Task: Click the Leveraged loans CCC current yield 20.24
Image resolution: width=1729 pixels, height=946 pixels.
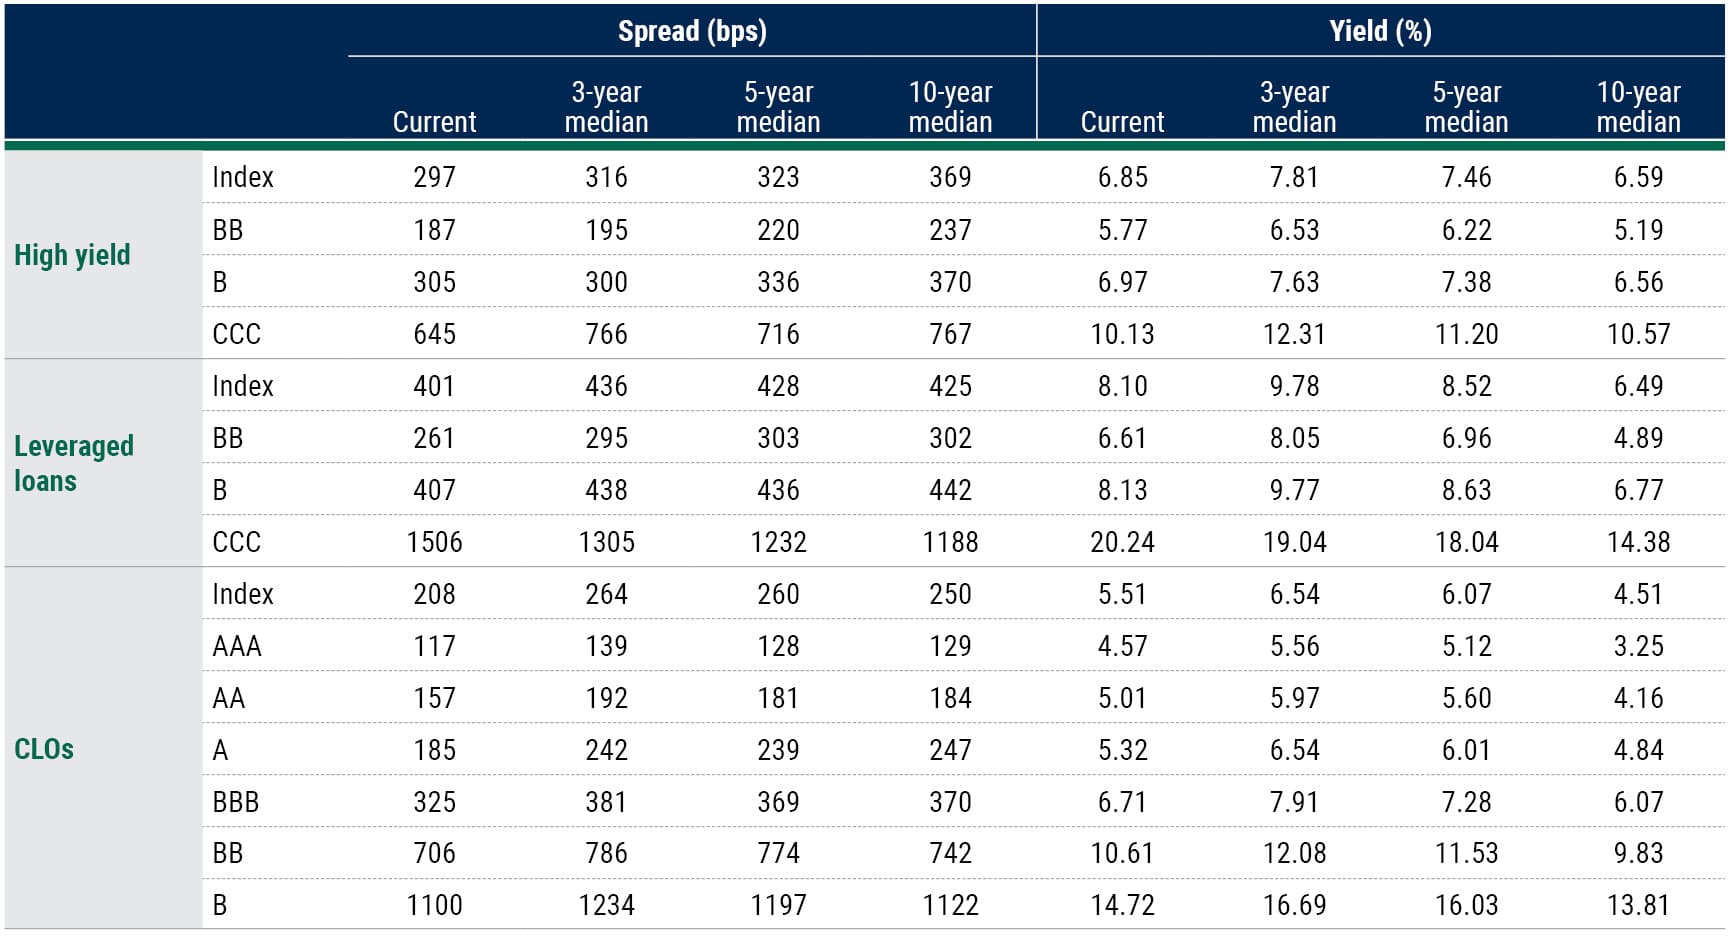Action: (x=1122, y=542)
